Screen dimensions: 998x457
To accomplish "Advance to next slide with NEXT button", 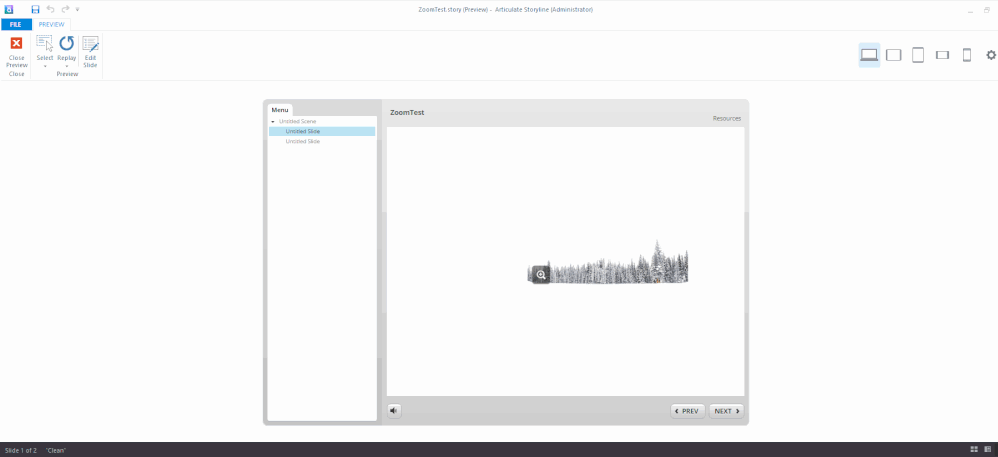I will [x=726, y=411].
